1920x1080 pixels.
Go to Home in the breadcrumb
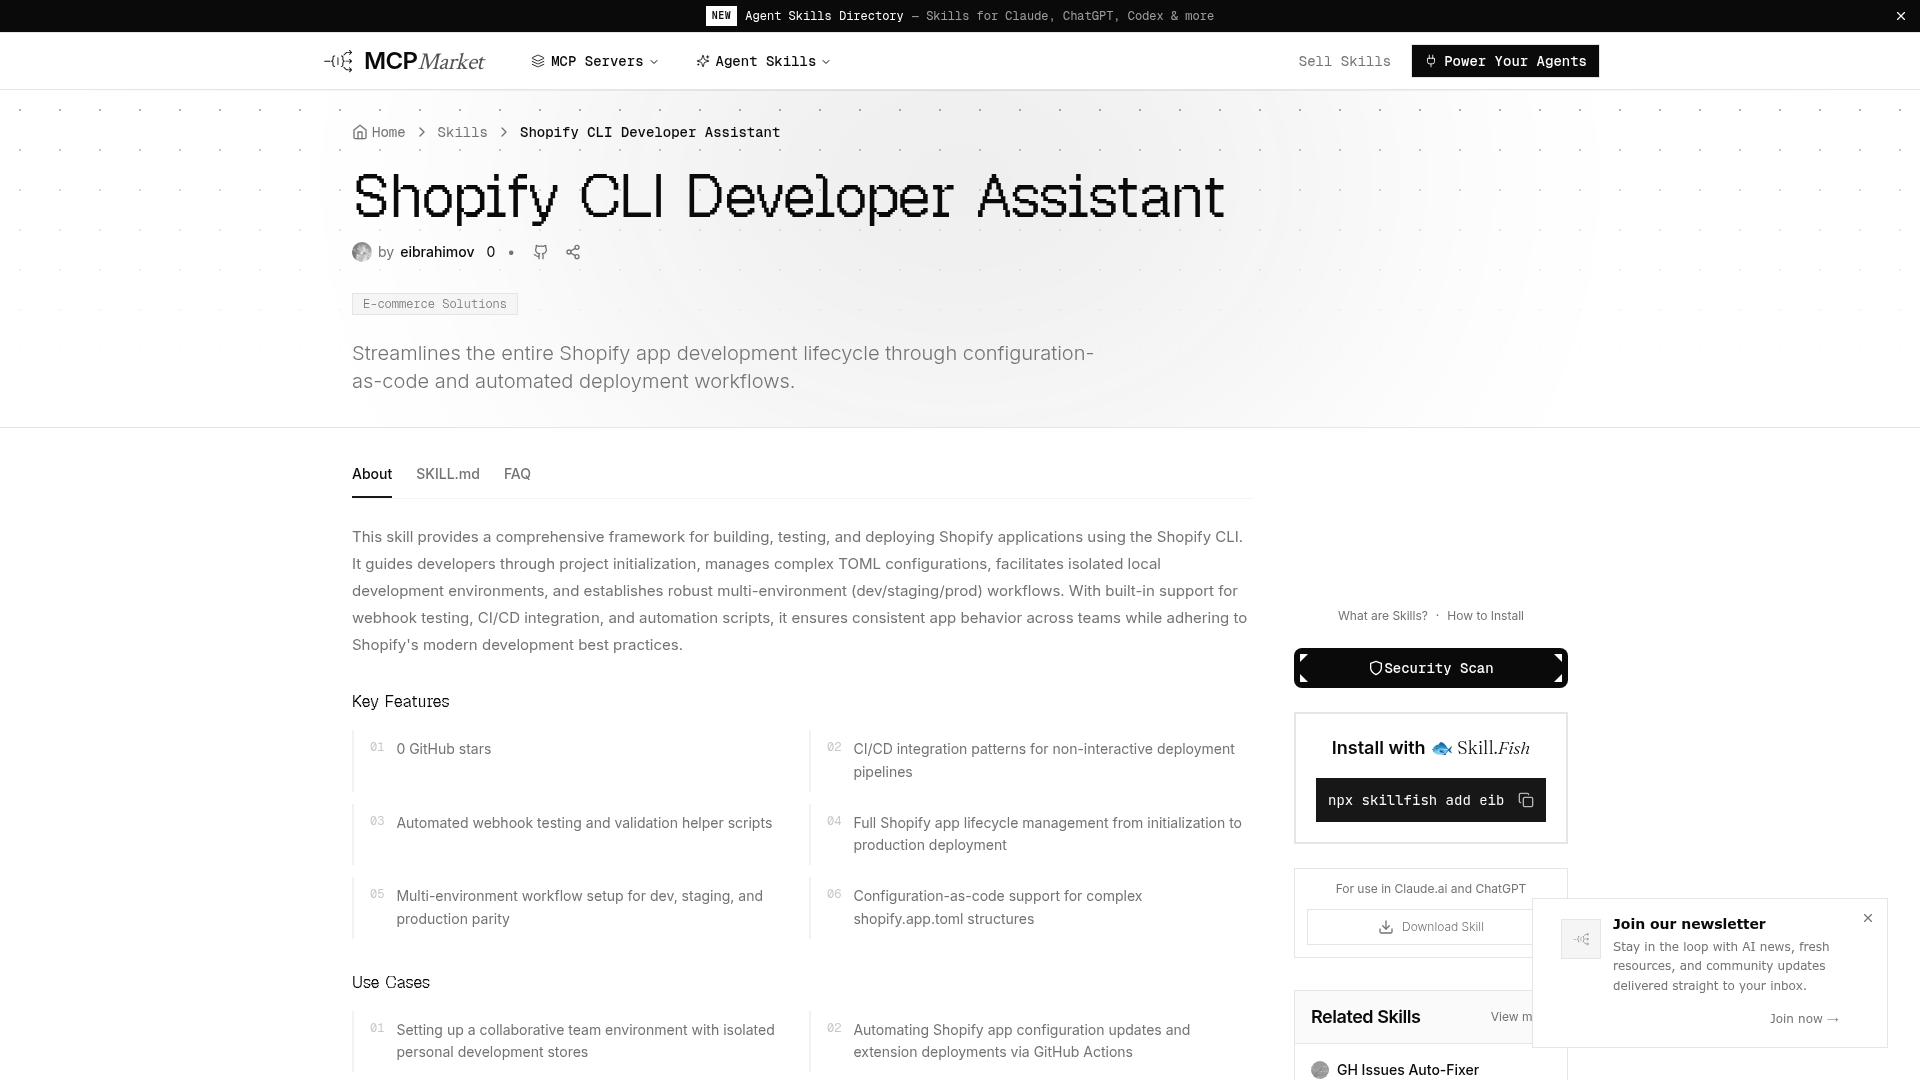379,132
